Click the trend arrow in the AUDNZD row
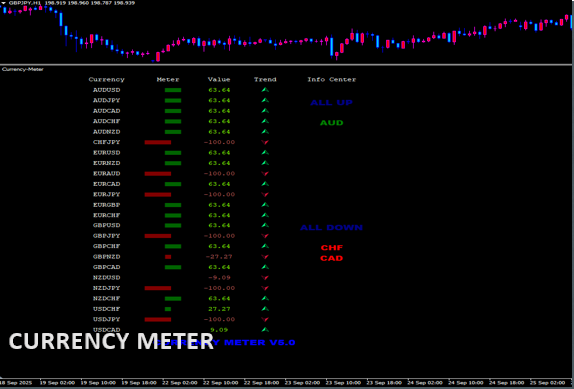 coord(265,131)
